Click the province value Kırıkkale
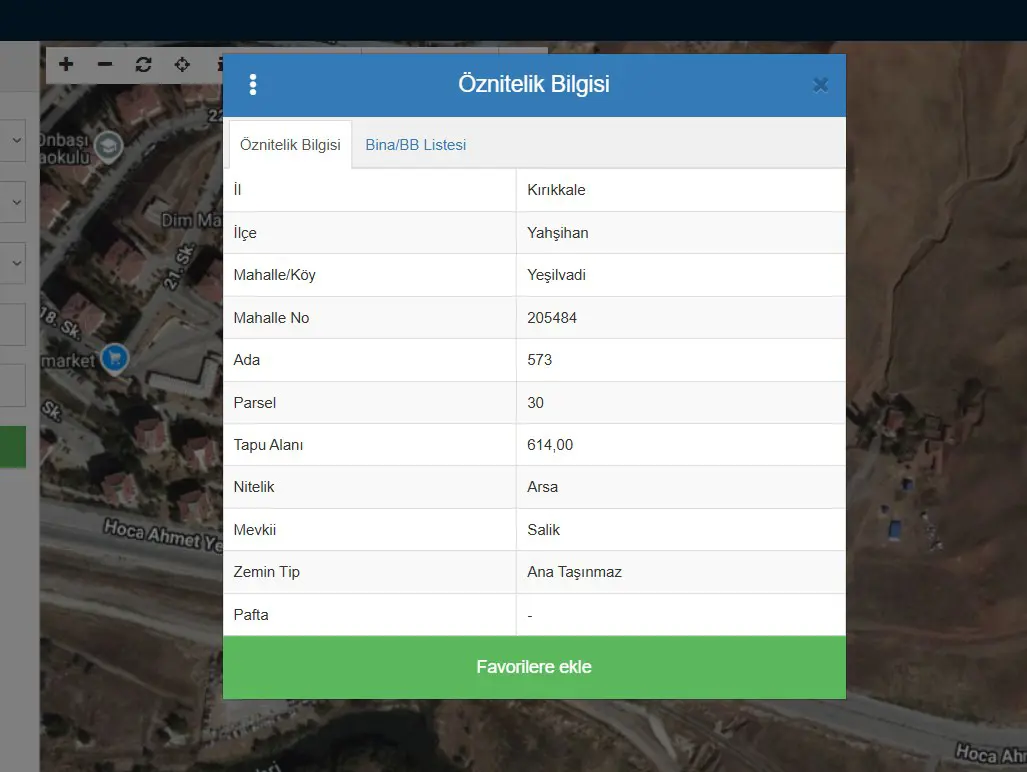The height and width of the screenshot is (772, 1027). [x=556, y=190]
